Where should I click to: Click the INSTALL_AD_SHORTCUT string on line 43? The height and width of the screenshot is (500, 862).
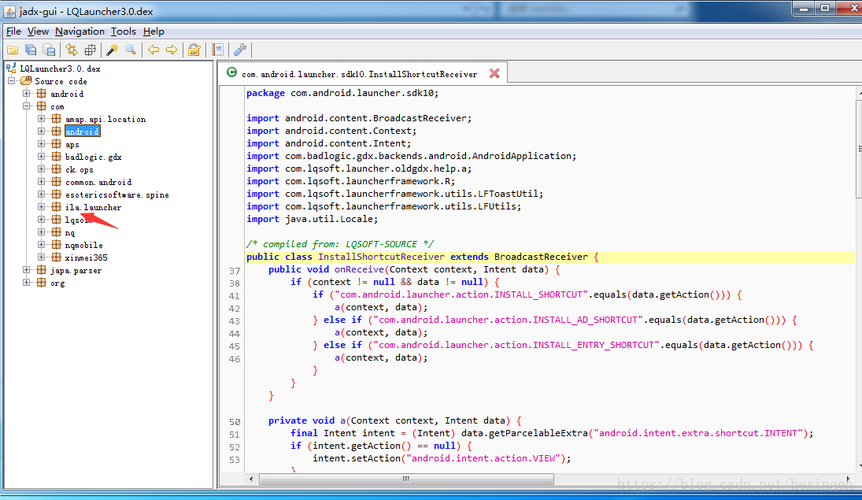508,320
